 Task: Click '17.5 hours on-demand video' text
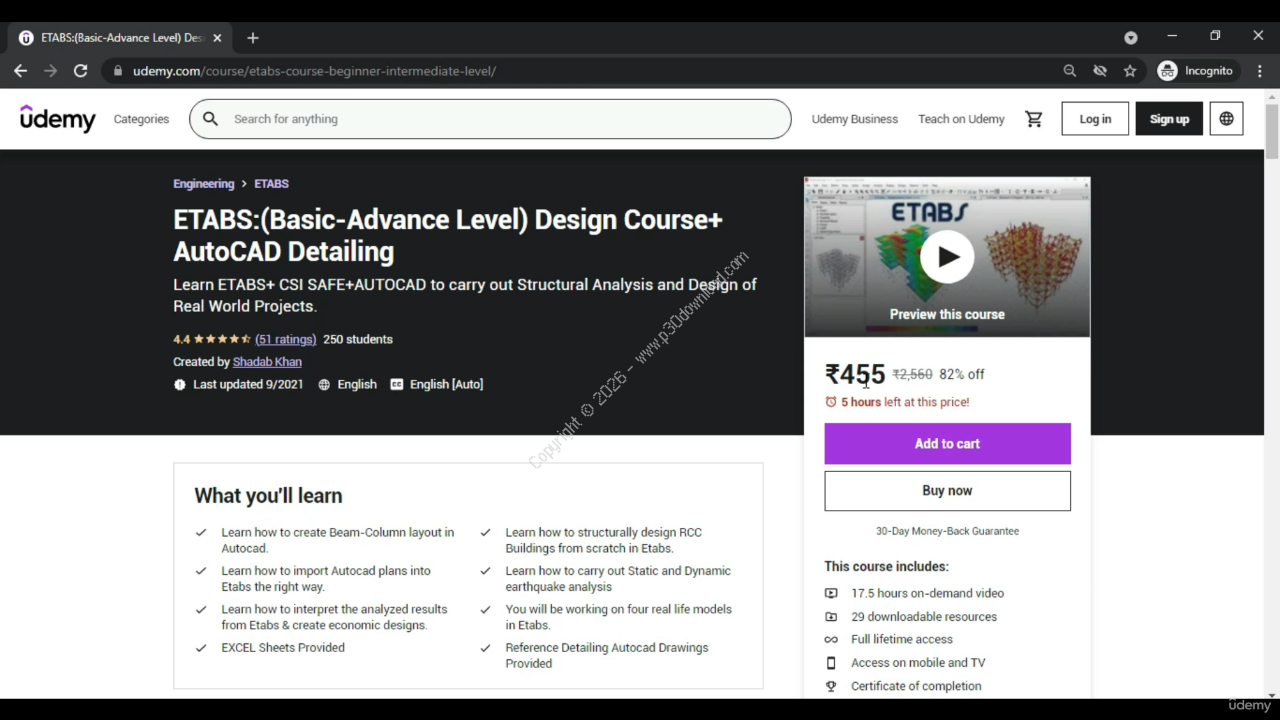click(x=927, y=593)
